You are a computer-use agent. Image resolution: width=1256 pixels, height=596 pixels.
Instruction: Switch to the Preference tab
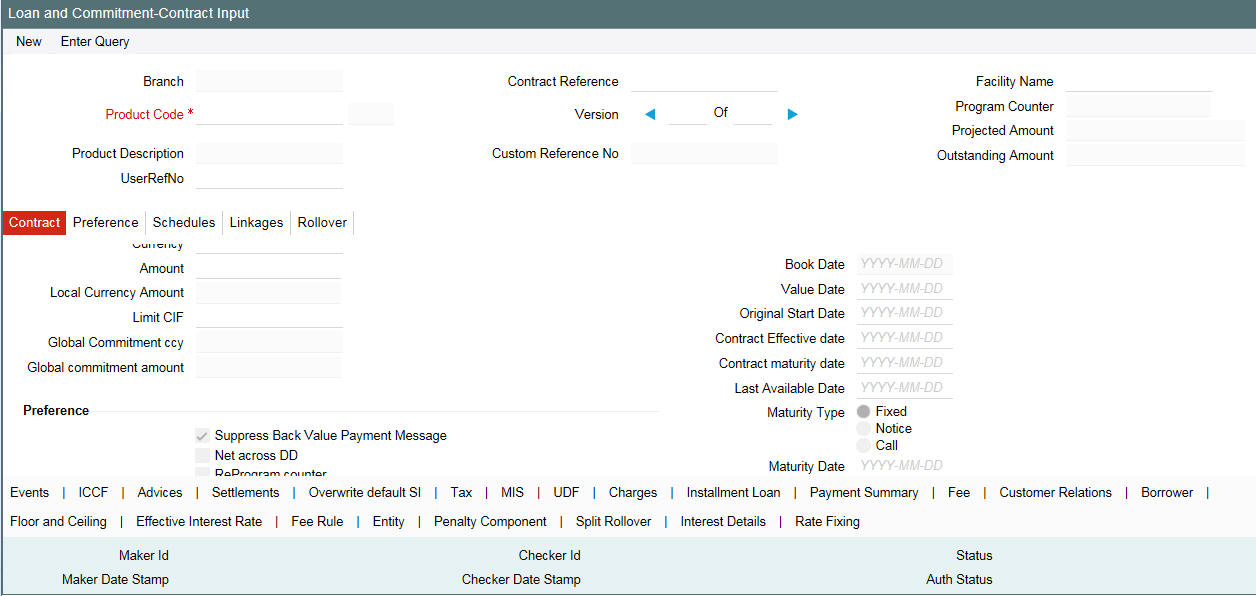(x=106, y=222)
